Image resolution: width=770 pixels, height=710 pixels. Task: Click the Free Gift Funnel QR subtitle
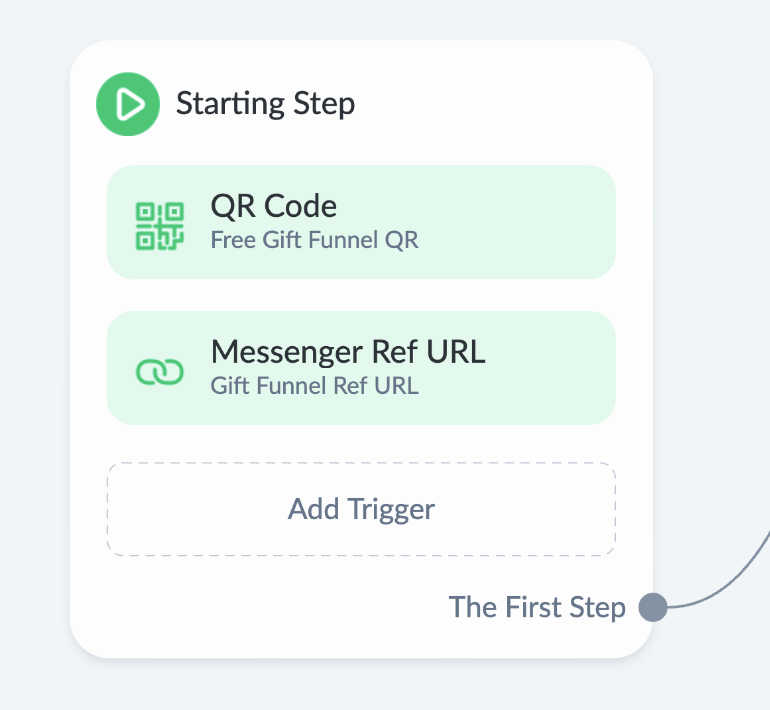(x=314, y=241)
